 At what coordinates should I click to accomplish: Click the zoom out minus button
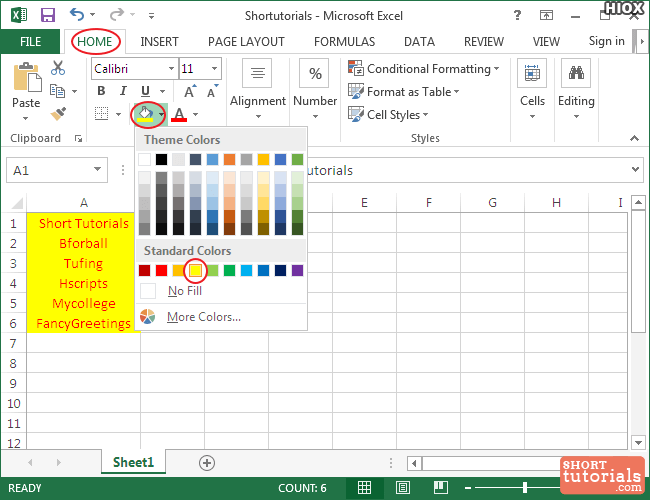click(468, 488)
